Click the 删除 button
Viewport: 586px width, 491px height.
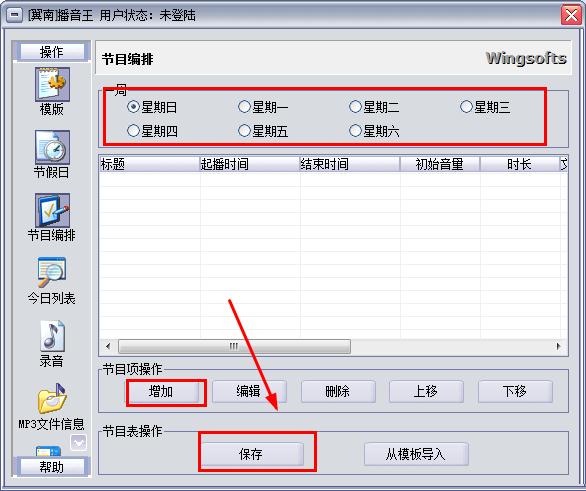pos(338,392)
